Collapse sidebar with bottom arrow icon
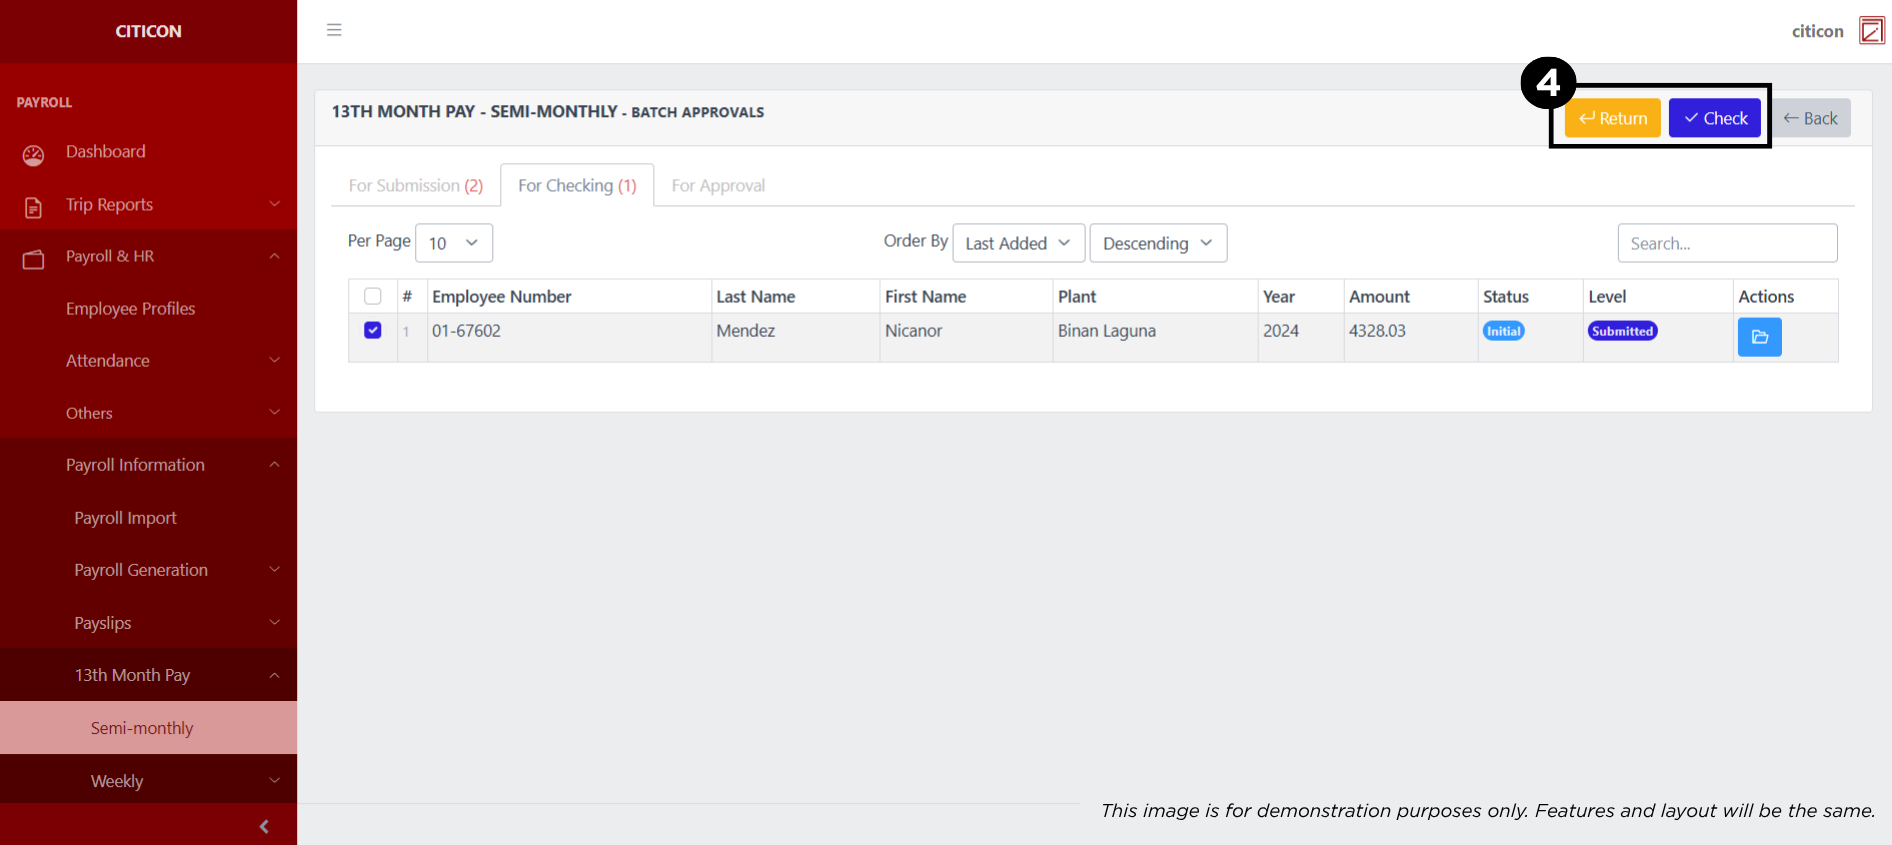Screen dimensions: 1892x845 264,826
